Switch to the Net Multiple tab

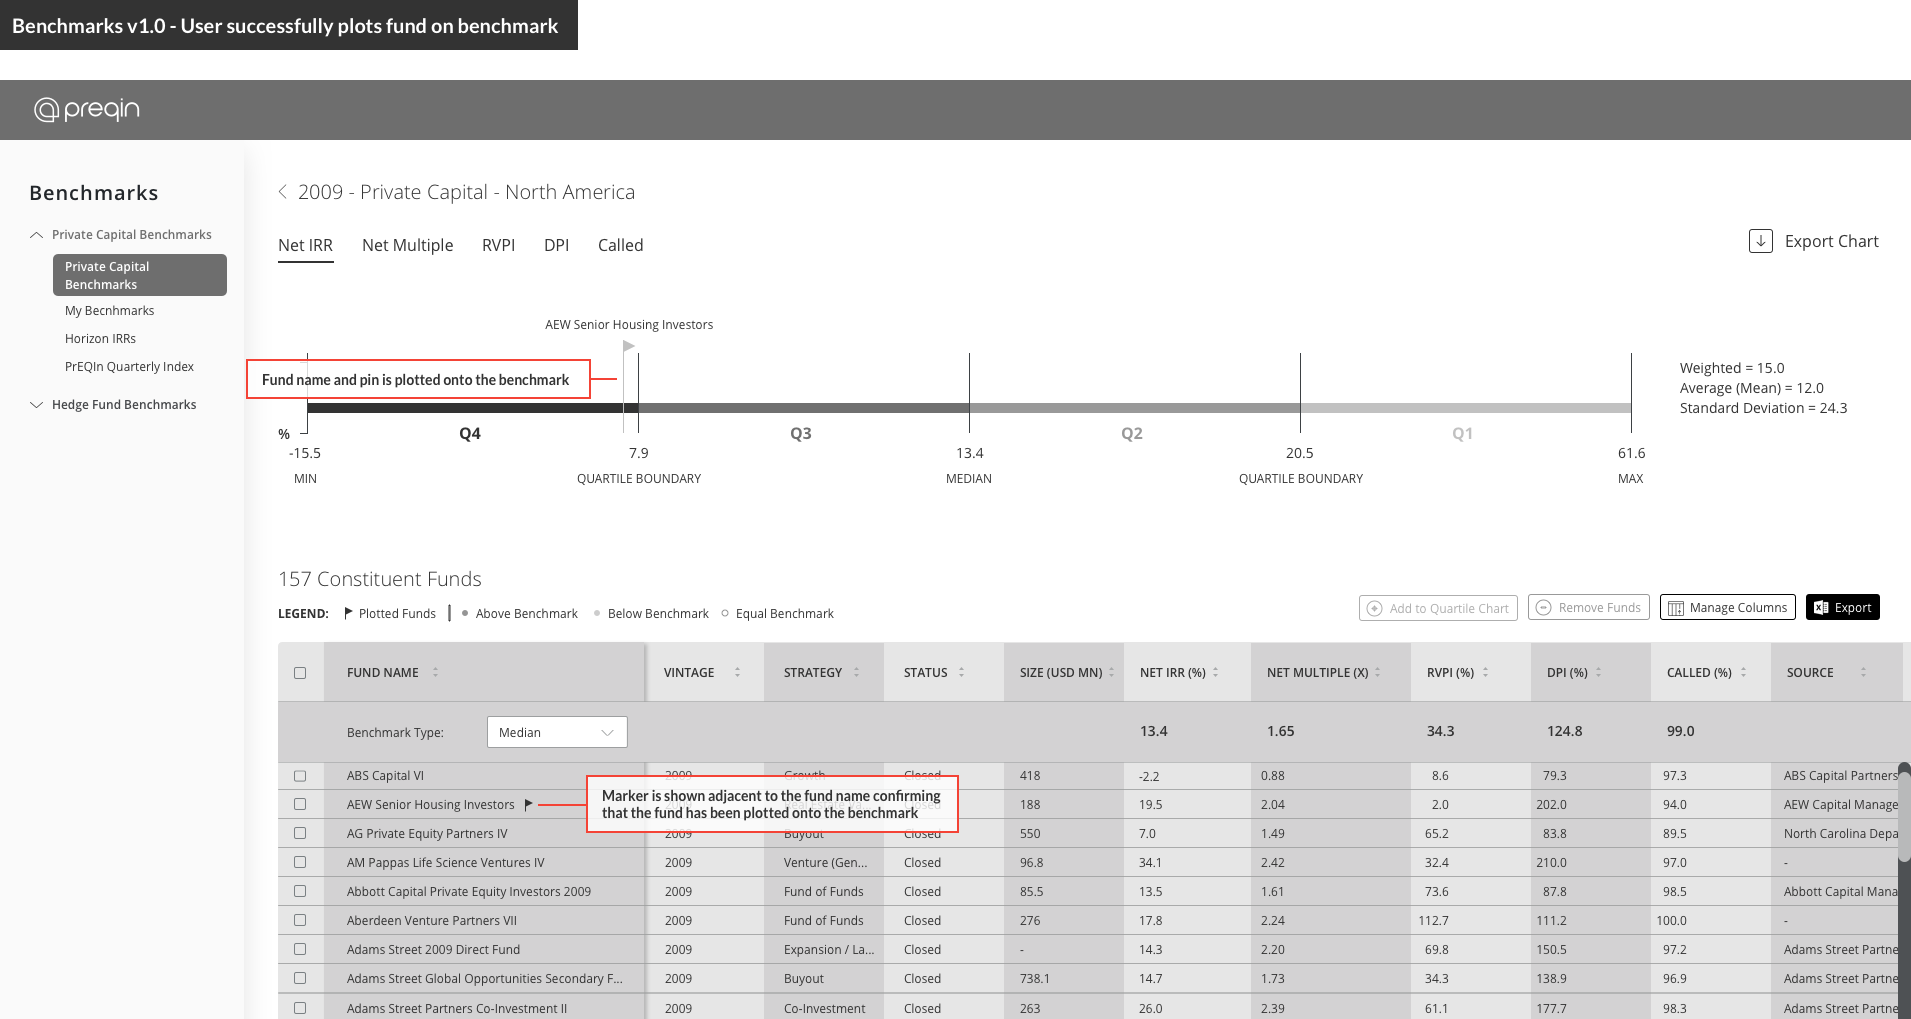coord(407,245)
